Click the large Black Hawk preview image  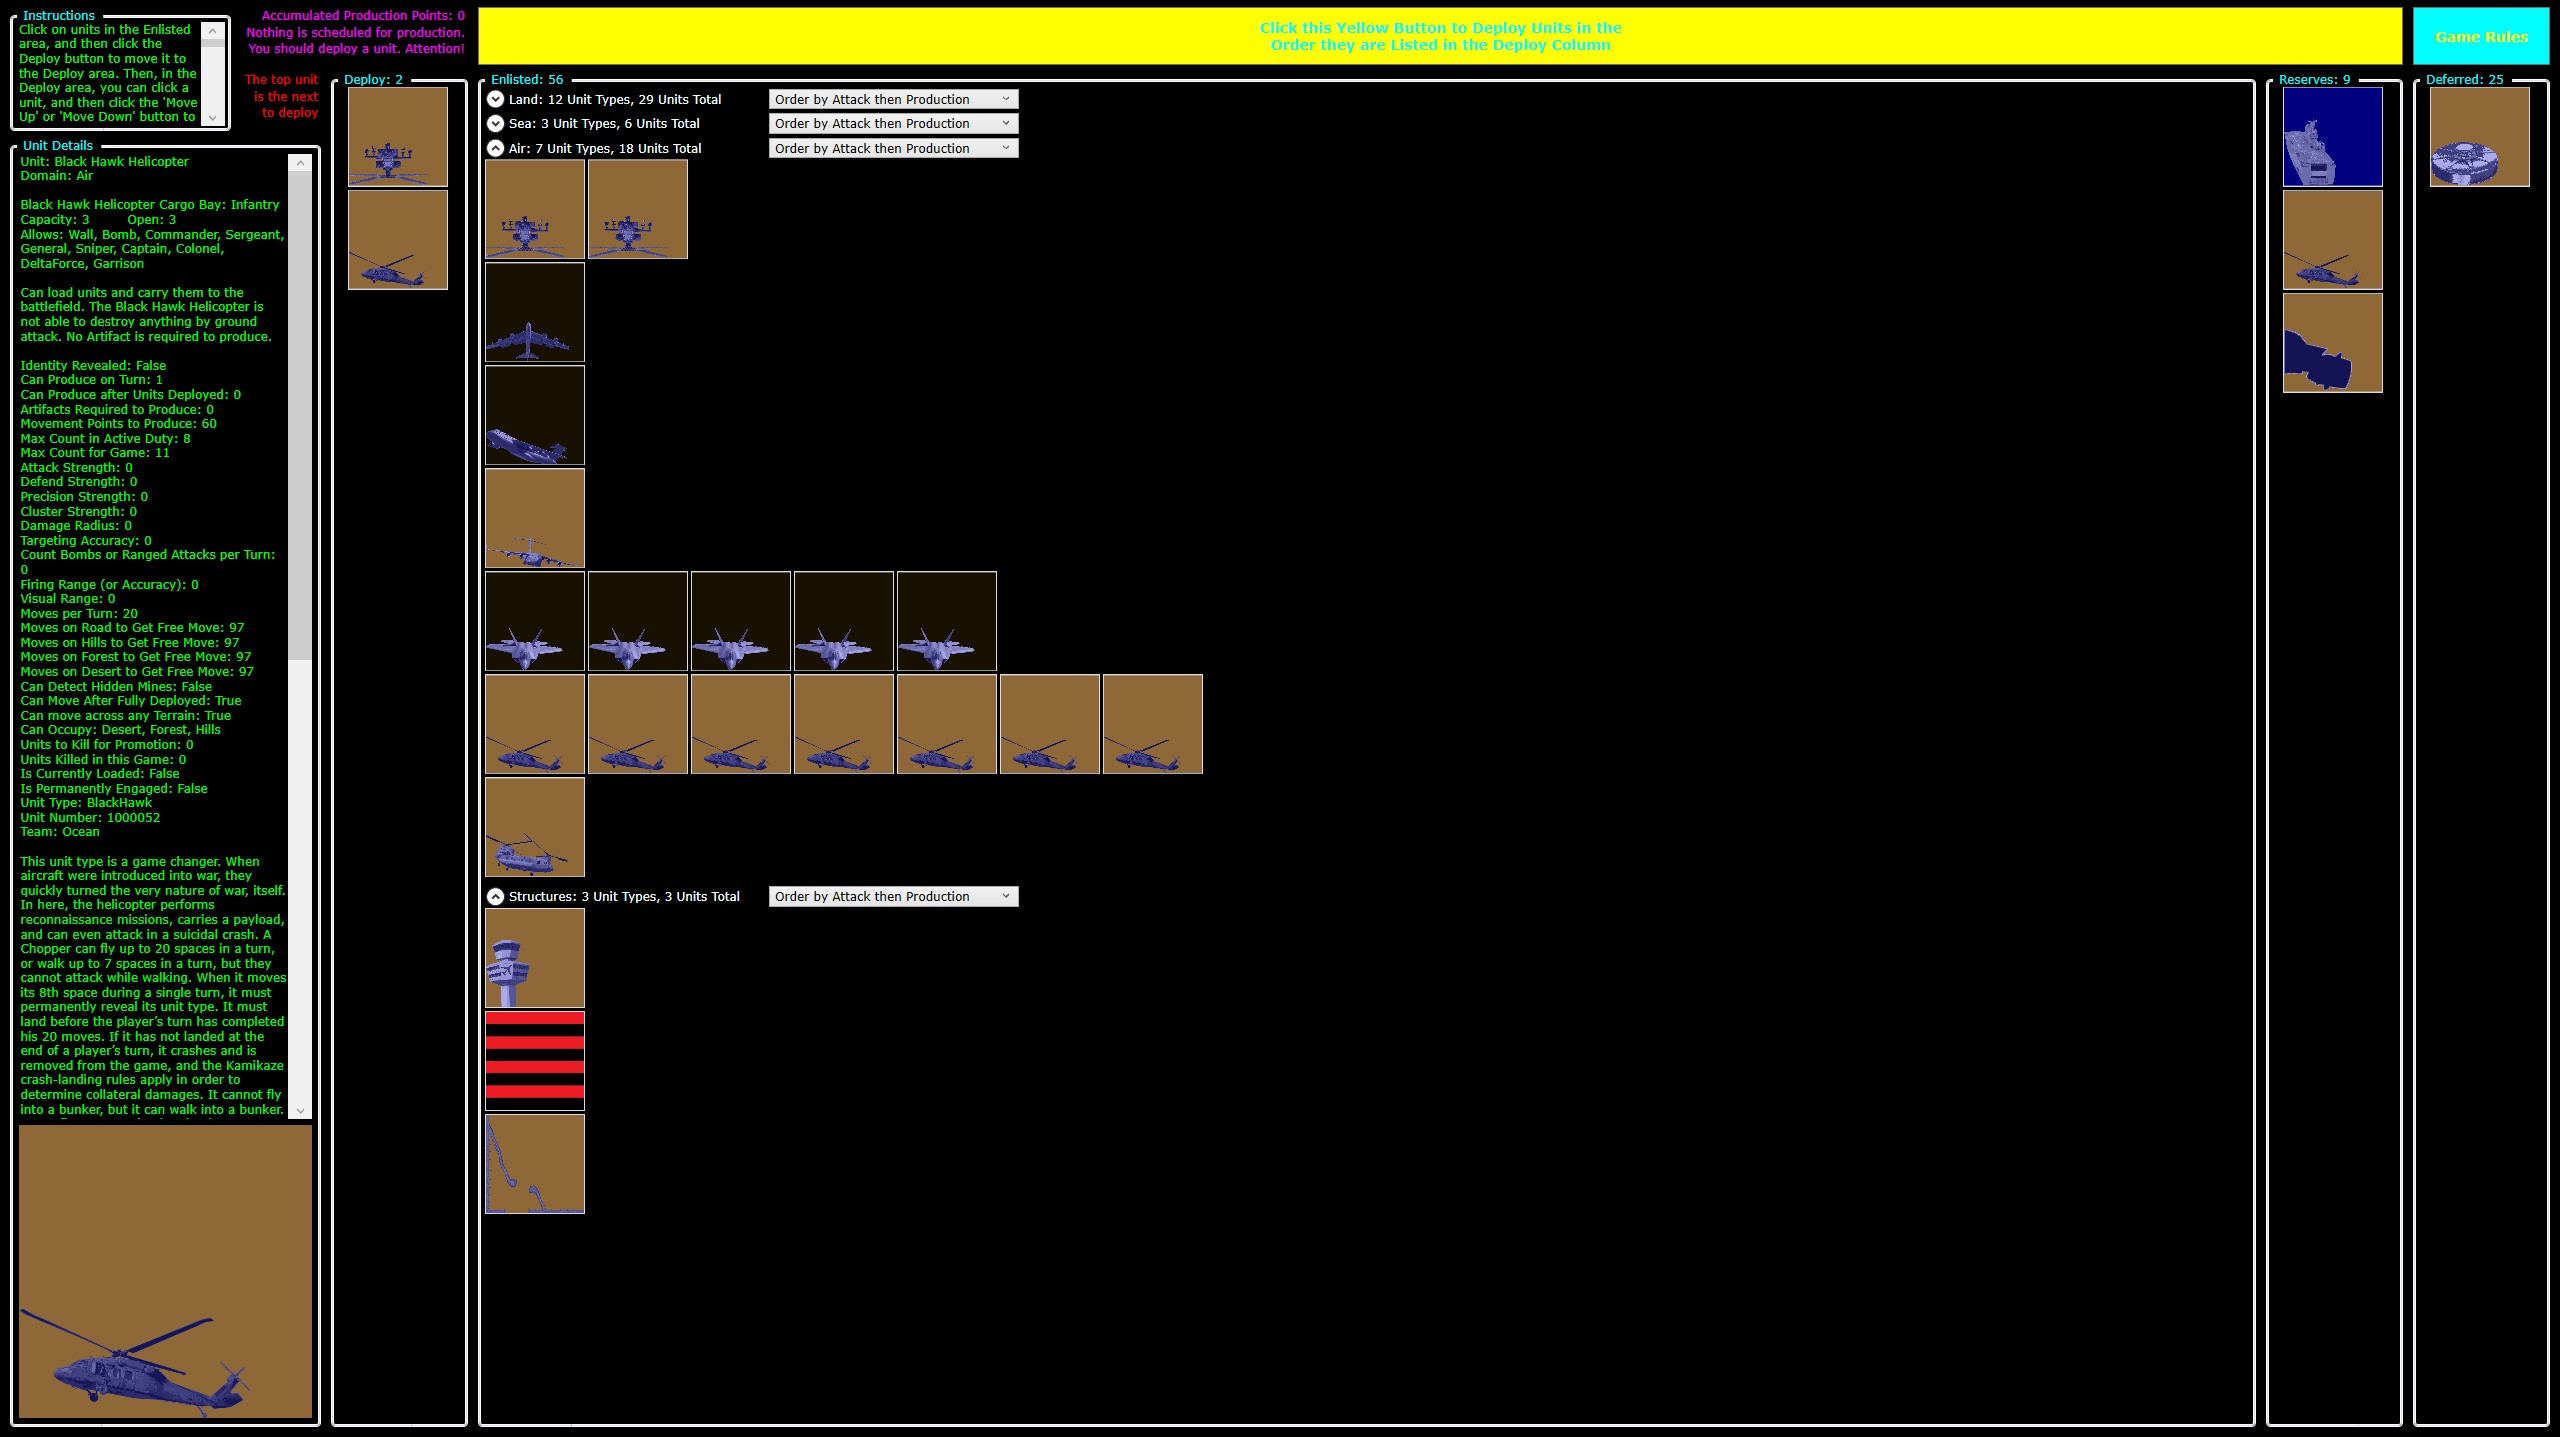(x=165, y=1271)
